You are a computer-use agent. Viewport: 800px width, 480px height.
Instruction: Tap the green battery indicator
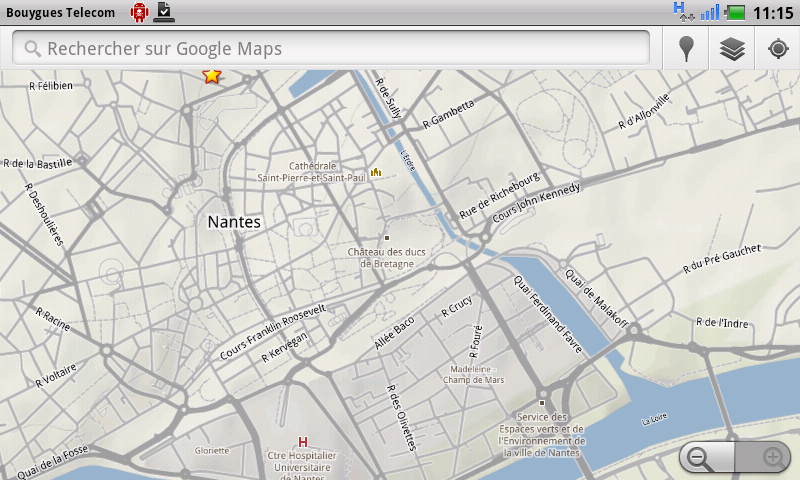(x=735, y=12)
